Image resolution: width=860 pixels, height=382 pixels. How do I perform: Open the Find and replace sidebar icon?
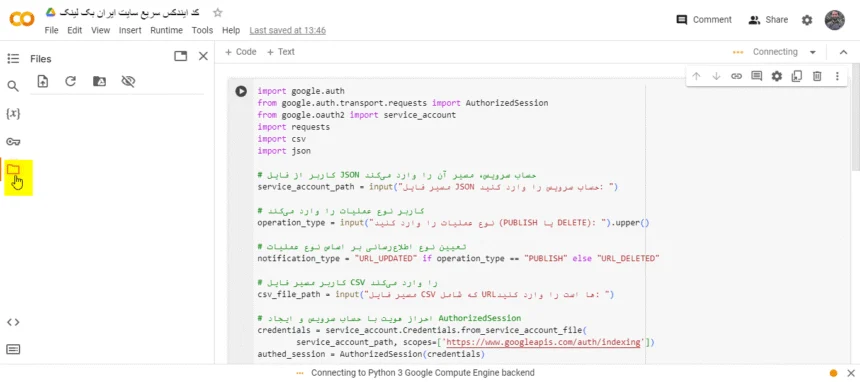[x=13, y=86]
